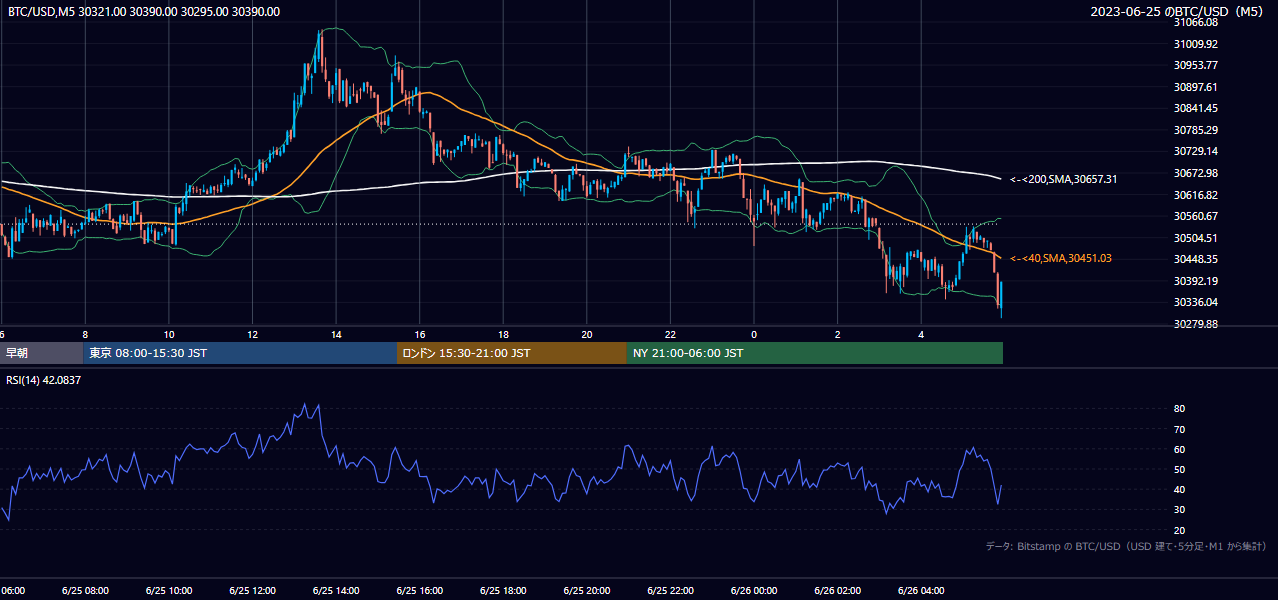Click the price axis value 30841.45

coord(1195,108)
